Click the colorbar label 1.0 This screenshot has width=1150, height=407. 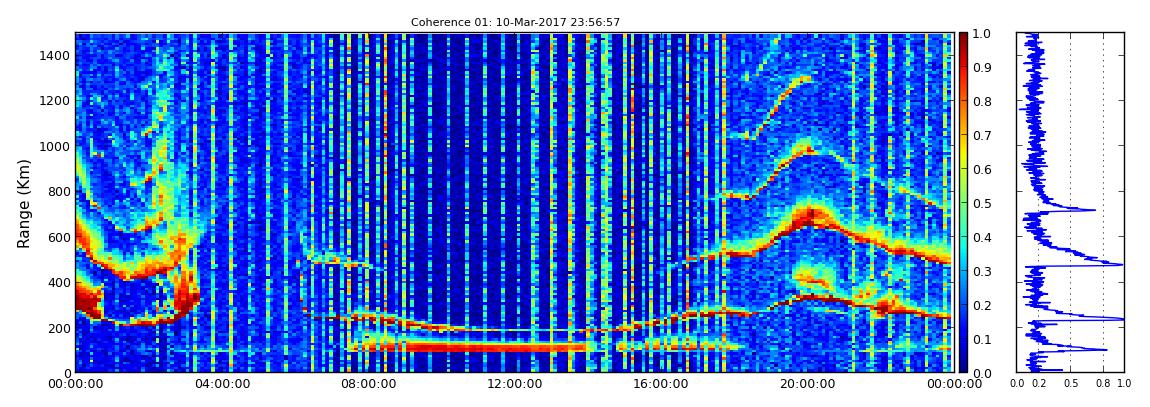click(982, 34)
